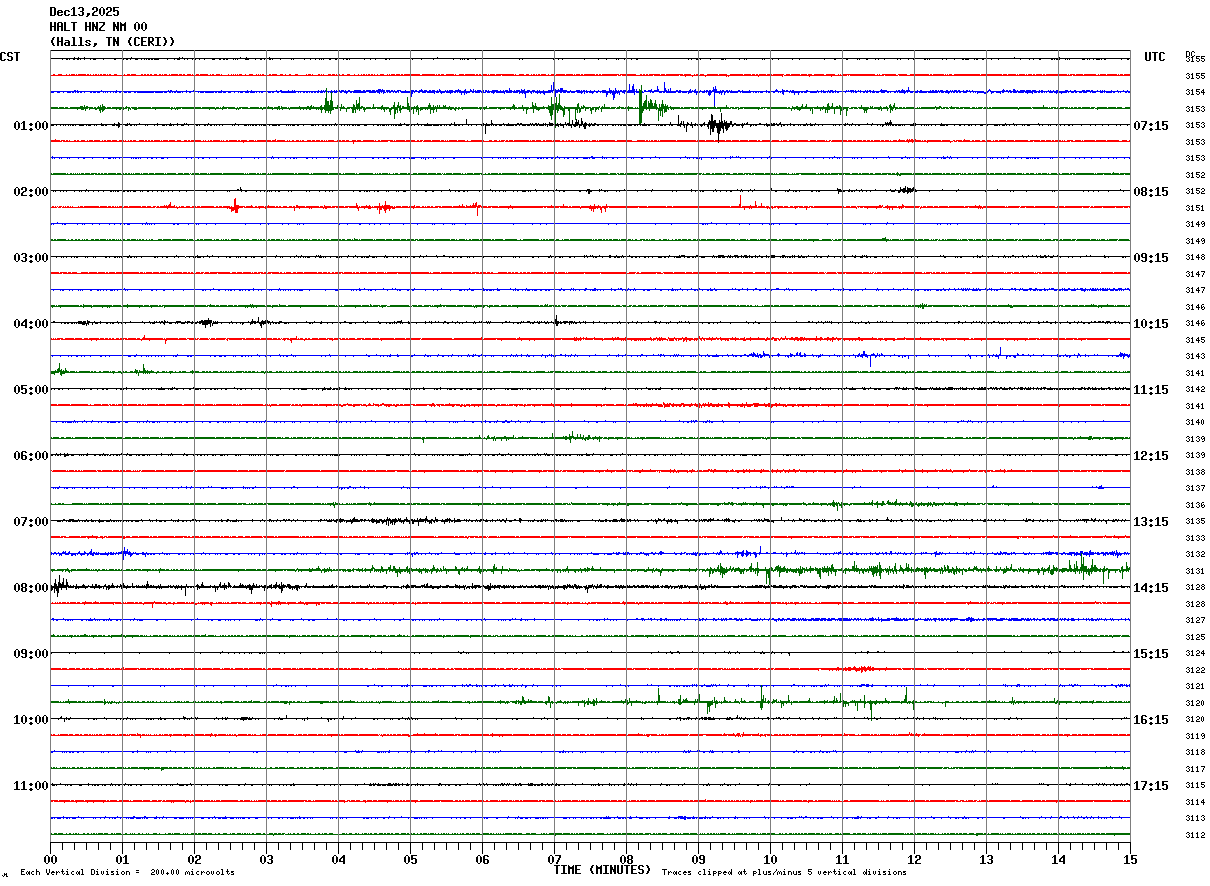Viewport: 1210px width, 886px height.
Task: Click the 11:00 CST row label
Action: [31, 786]
